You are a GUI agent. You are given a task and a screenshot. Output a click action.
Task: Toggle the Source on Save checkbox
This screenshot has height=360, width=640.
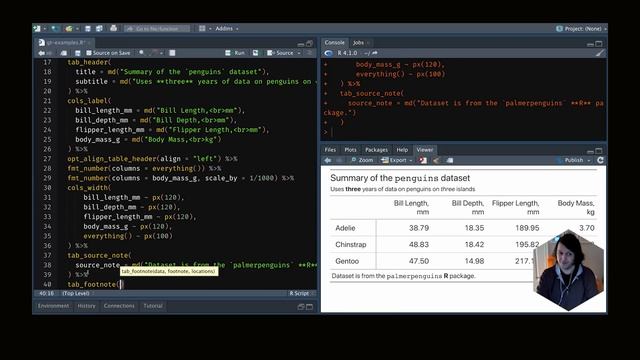tap(89, 53)
